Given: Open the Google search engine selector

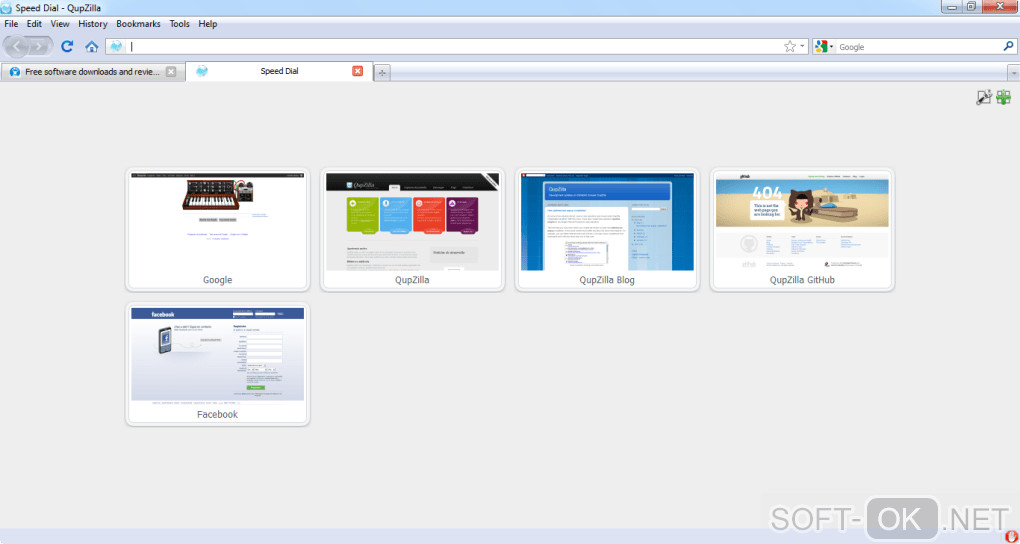Looking at the screenshot, I should click(824, 46).
